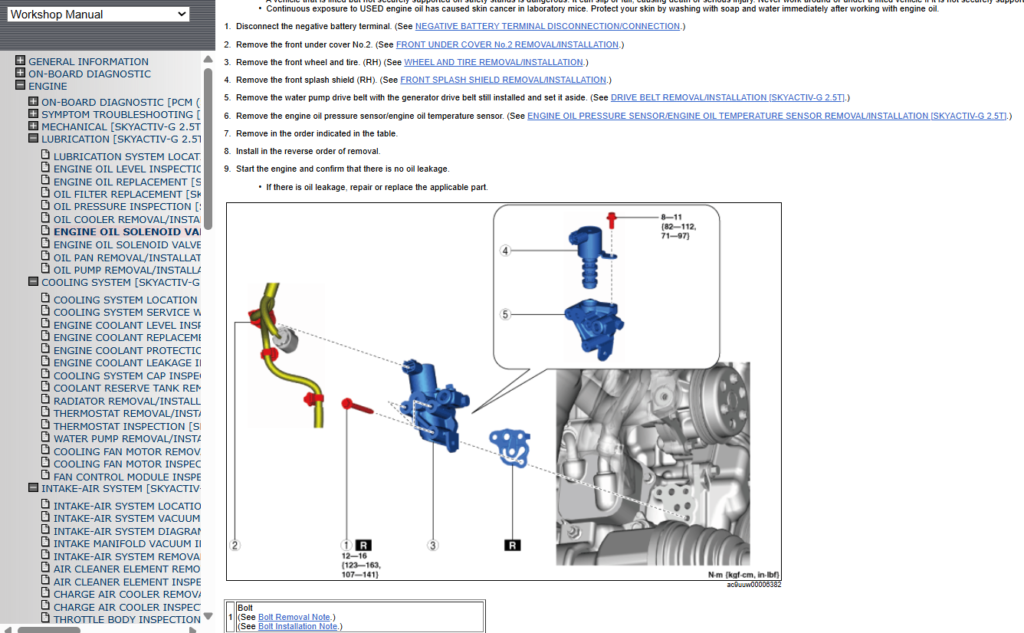Click the page icon beside RADIATOR REMOVAL/INSTALL
1024x633 pixels.
click(x=45, y=400)
